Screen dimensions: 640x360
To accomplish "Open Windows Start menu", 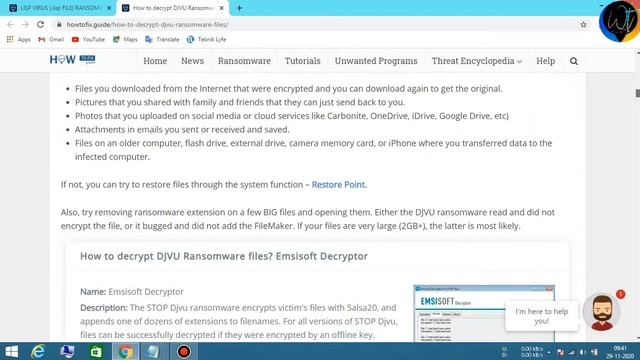I will tap(11, 351).
